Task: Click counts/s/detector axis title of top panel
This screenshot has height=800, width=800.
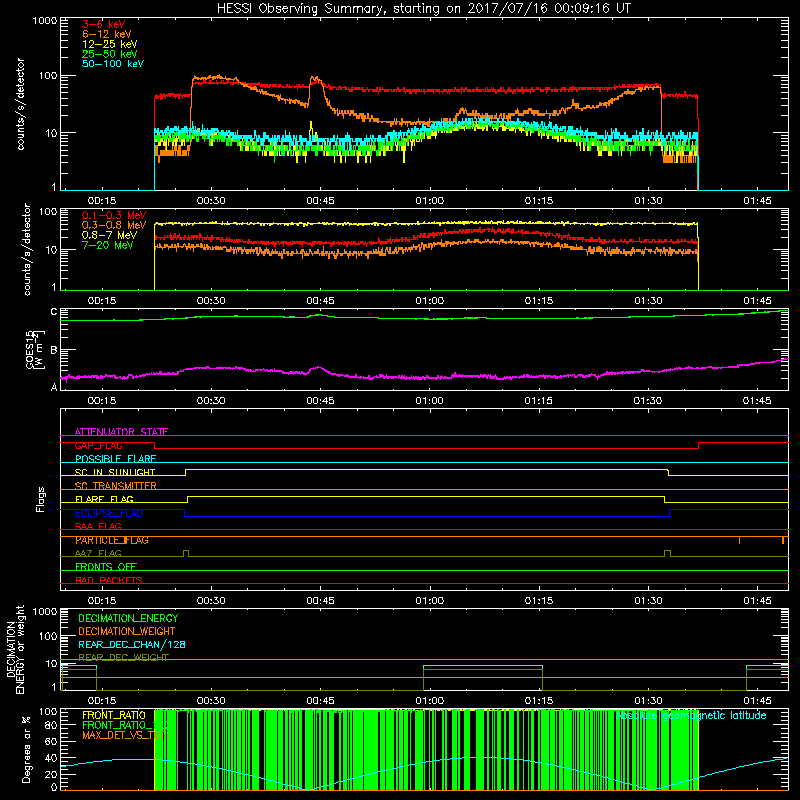Action: point(20,104)
